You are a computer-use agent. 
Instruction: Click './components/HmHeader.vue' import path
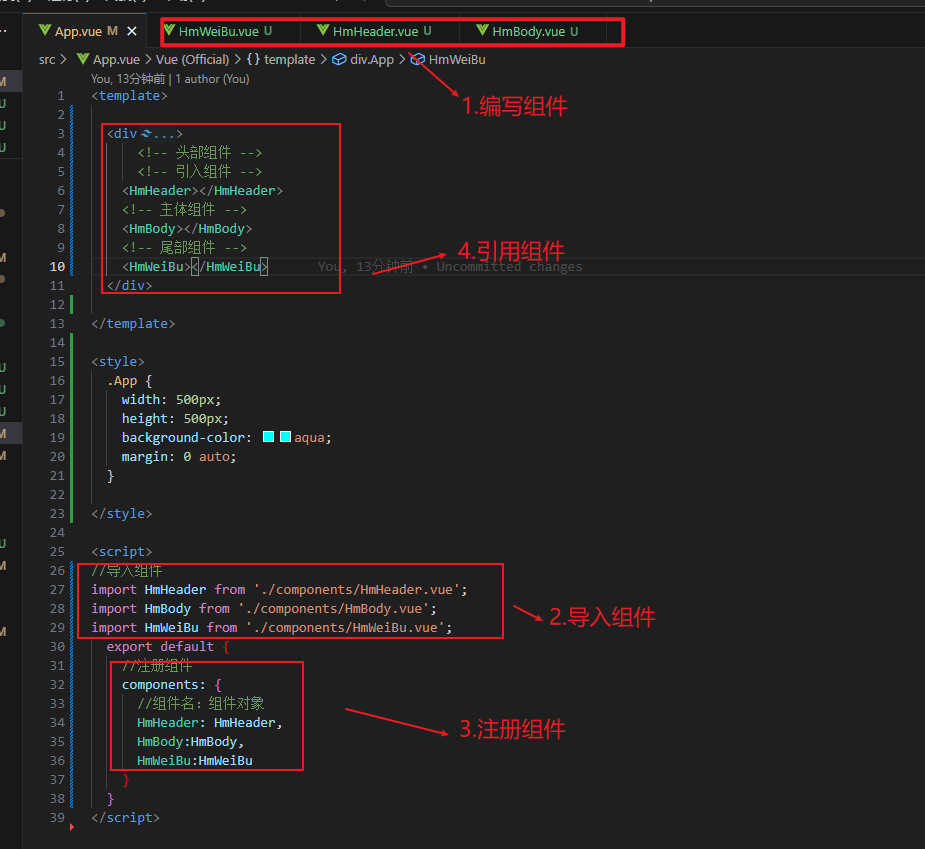[x=357, y=589]
